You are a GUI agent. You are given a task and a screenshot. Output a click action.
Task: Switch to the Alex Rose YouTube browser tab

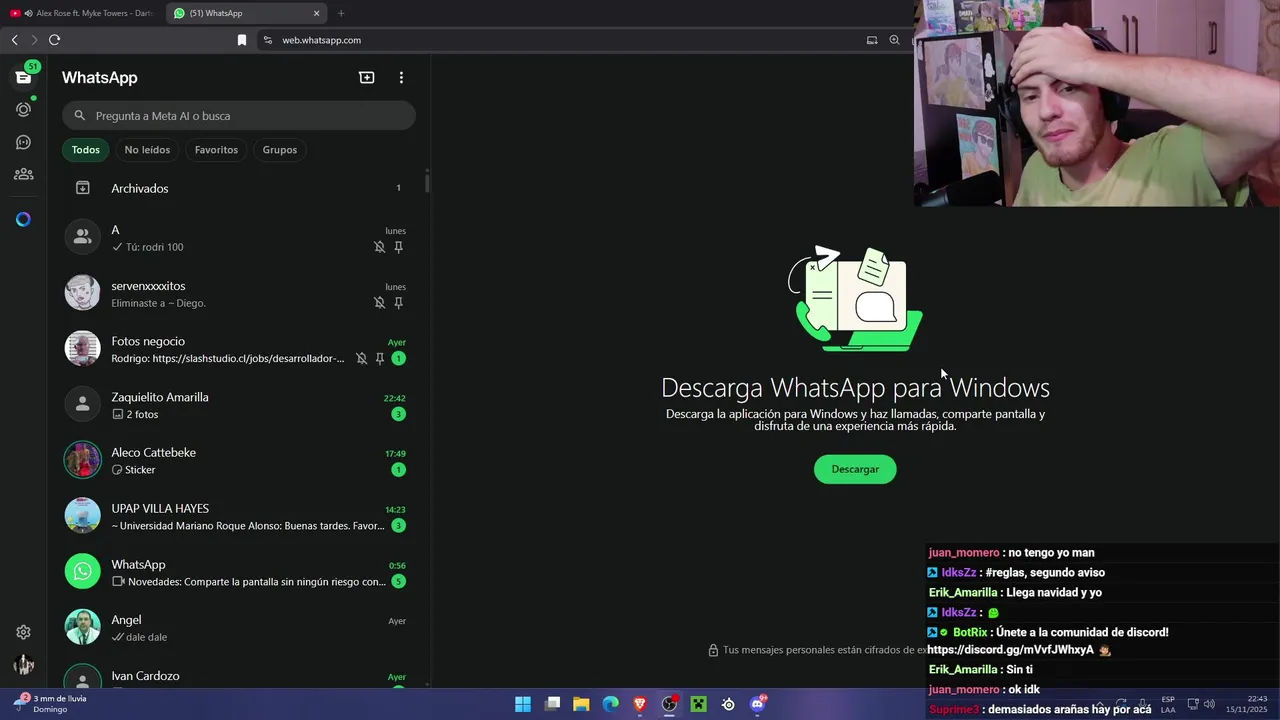82,13
